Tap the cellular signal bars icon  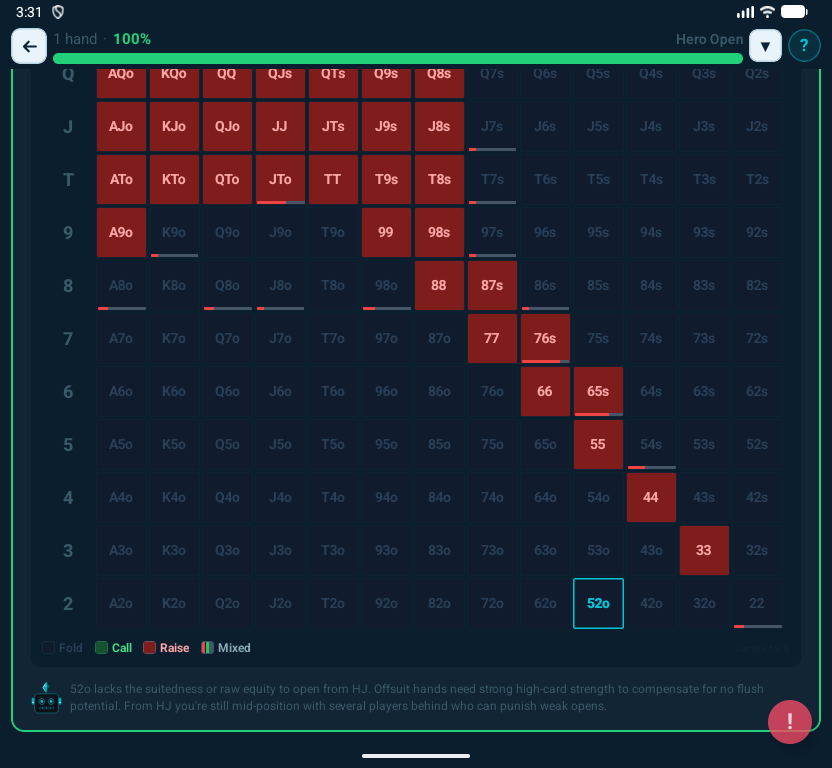point(744,12)
